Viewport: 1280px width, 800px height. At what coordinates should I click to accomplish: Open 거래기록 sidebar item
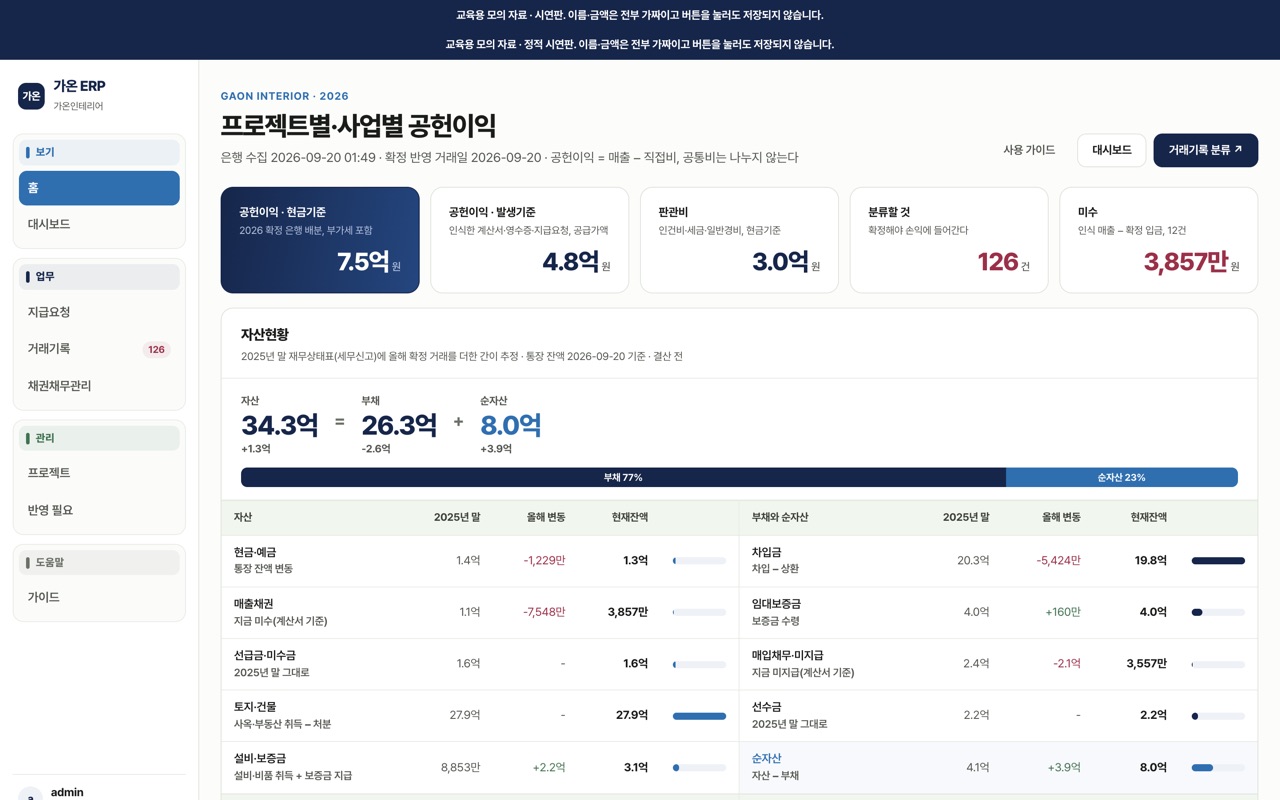coord(99,349)
